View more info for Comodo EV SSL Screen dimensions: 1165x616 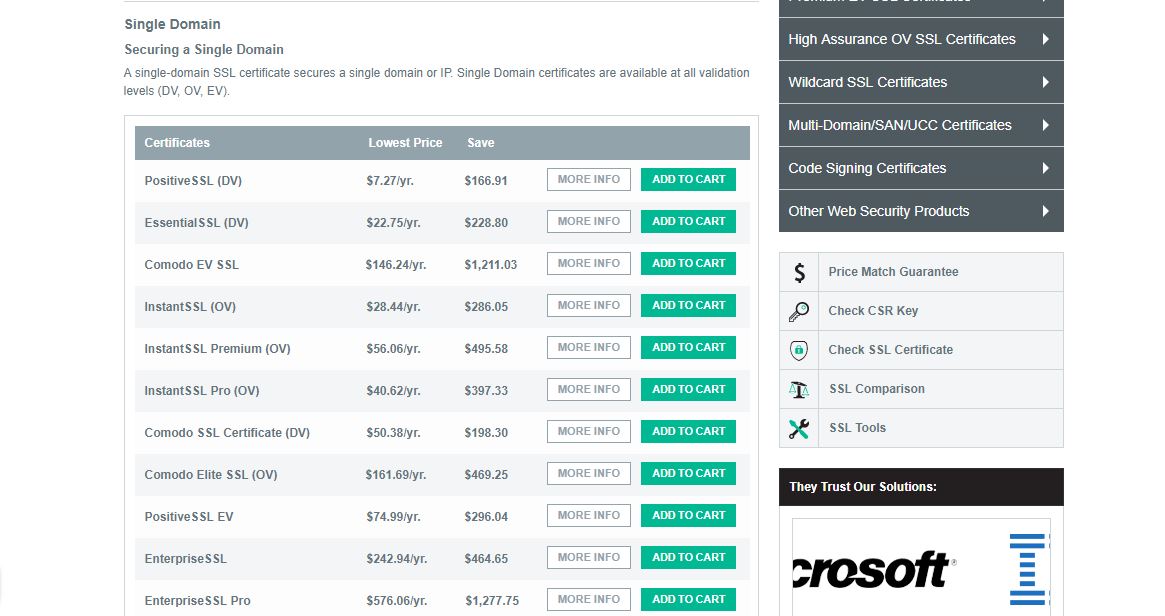coord(588,263)
